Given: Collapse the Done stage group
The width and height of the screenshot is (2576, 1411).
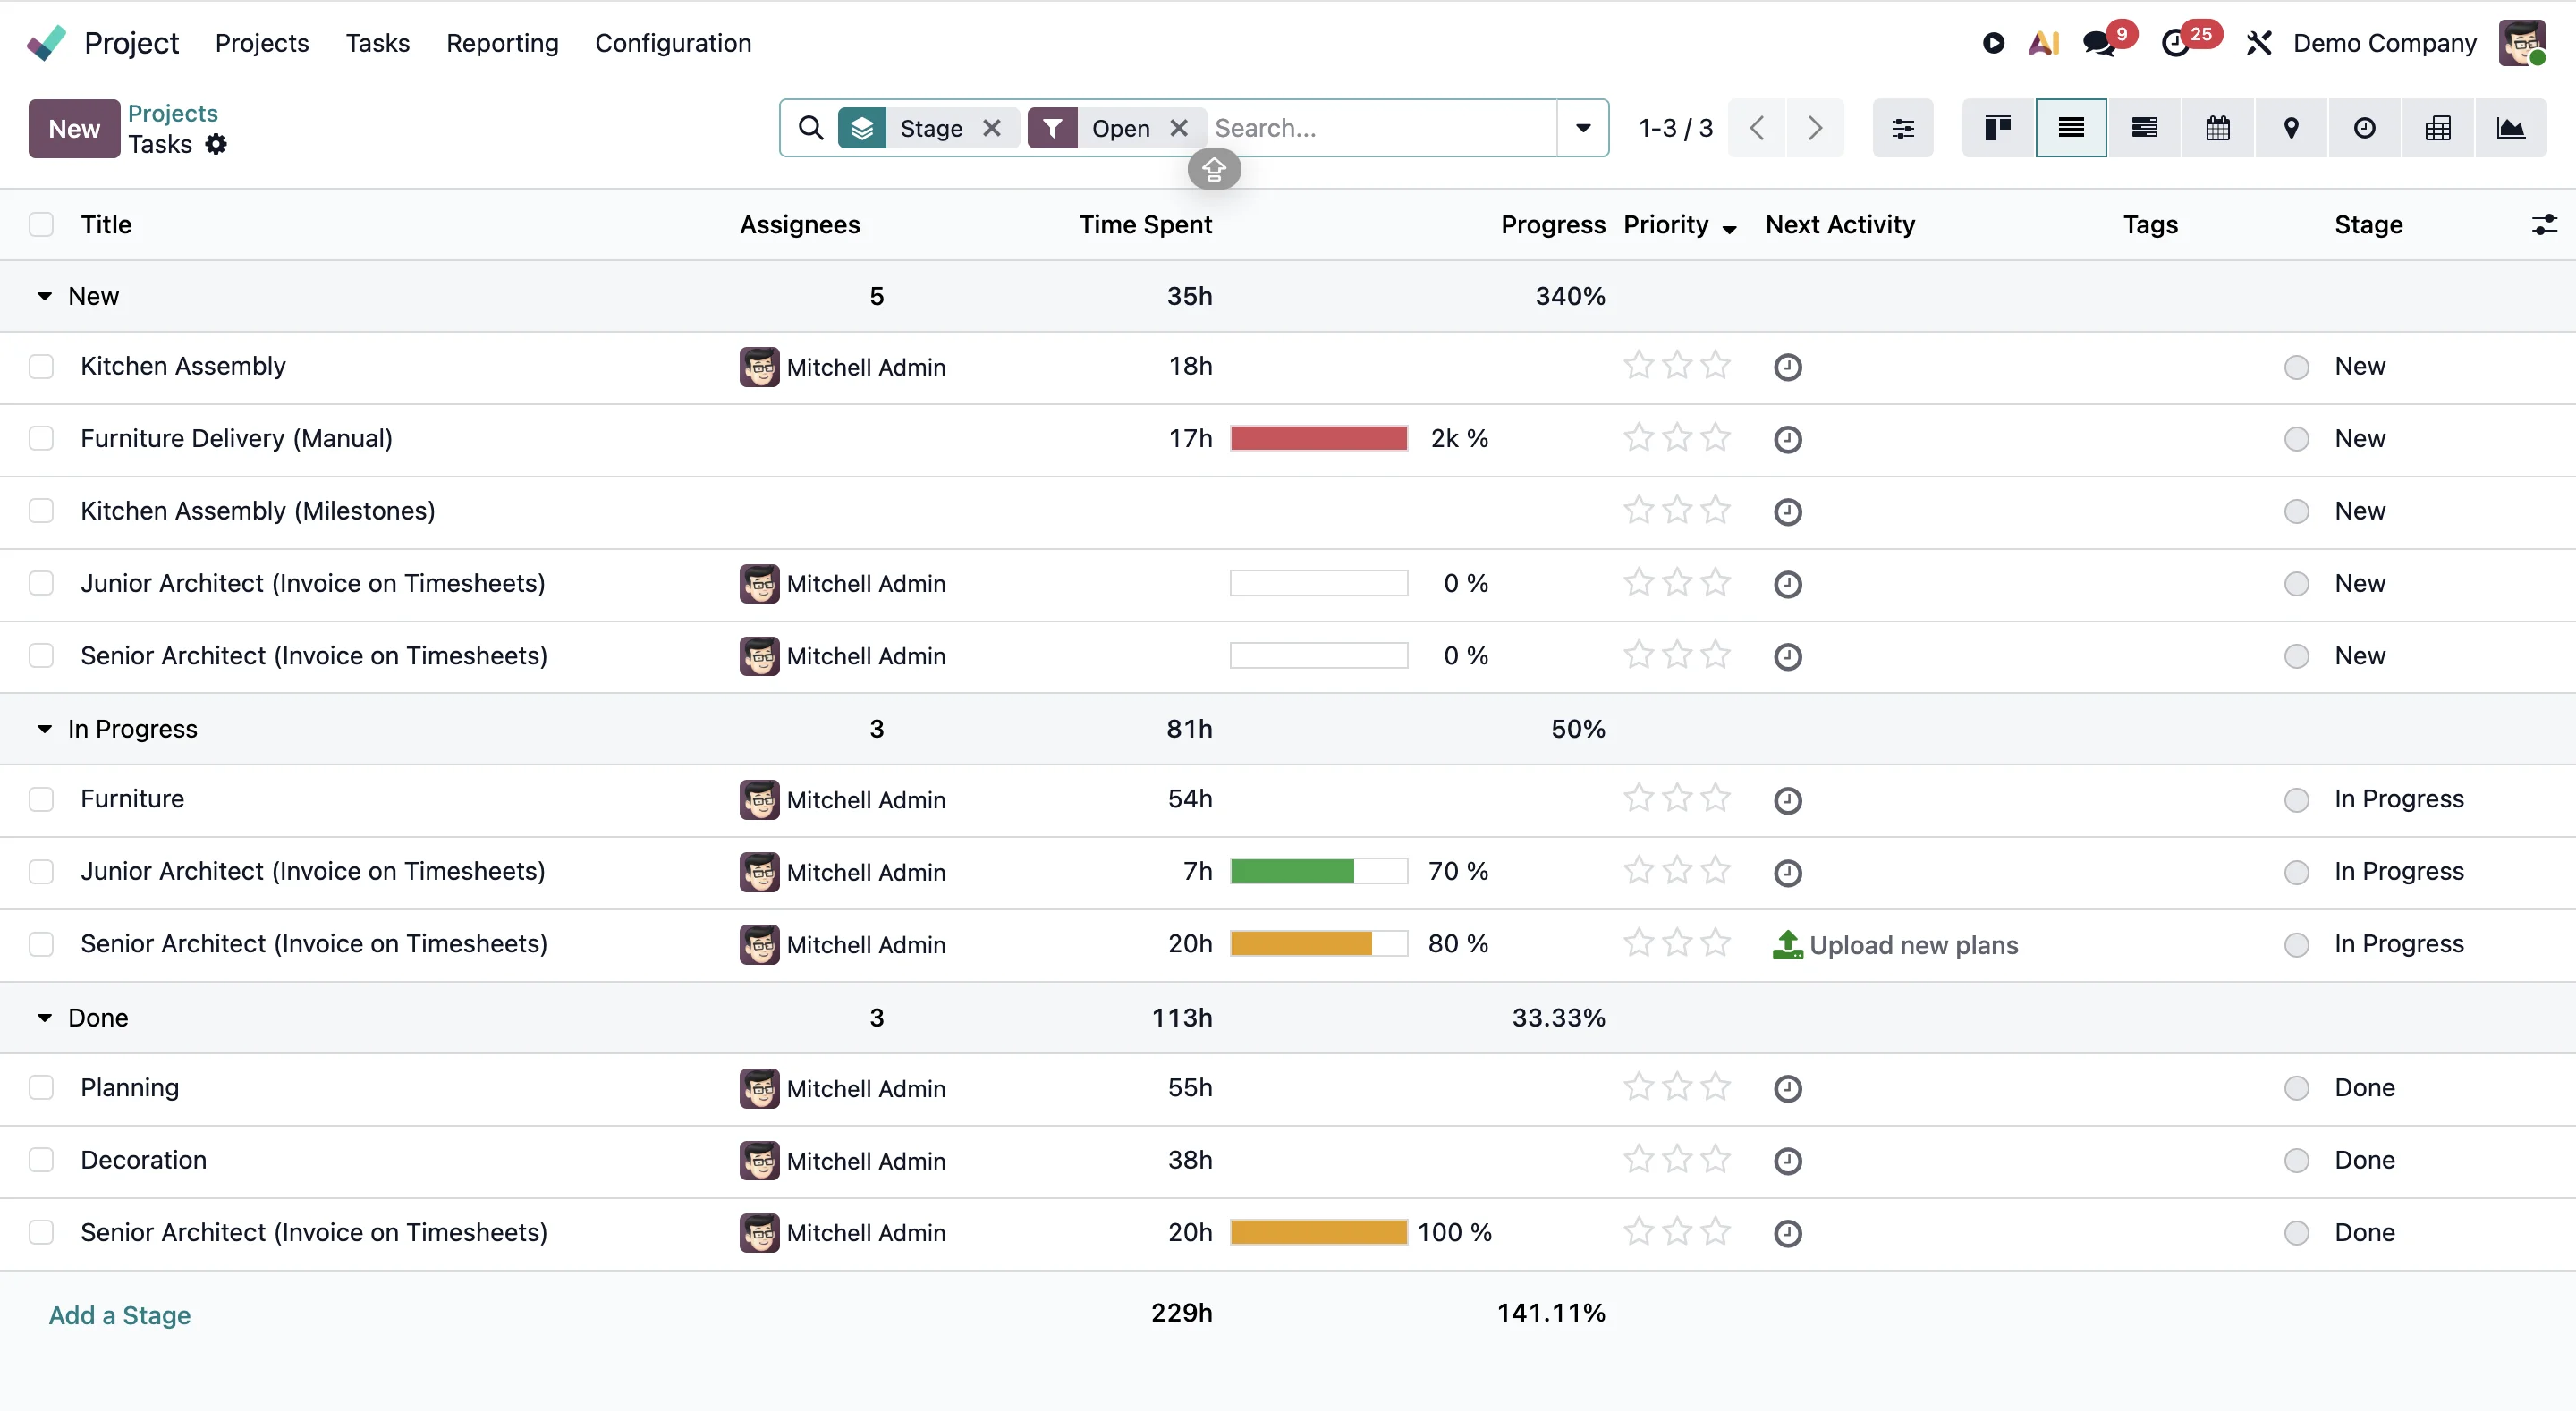Looking at the screenshot, I should 44,1018.
